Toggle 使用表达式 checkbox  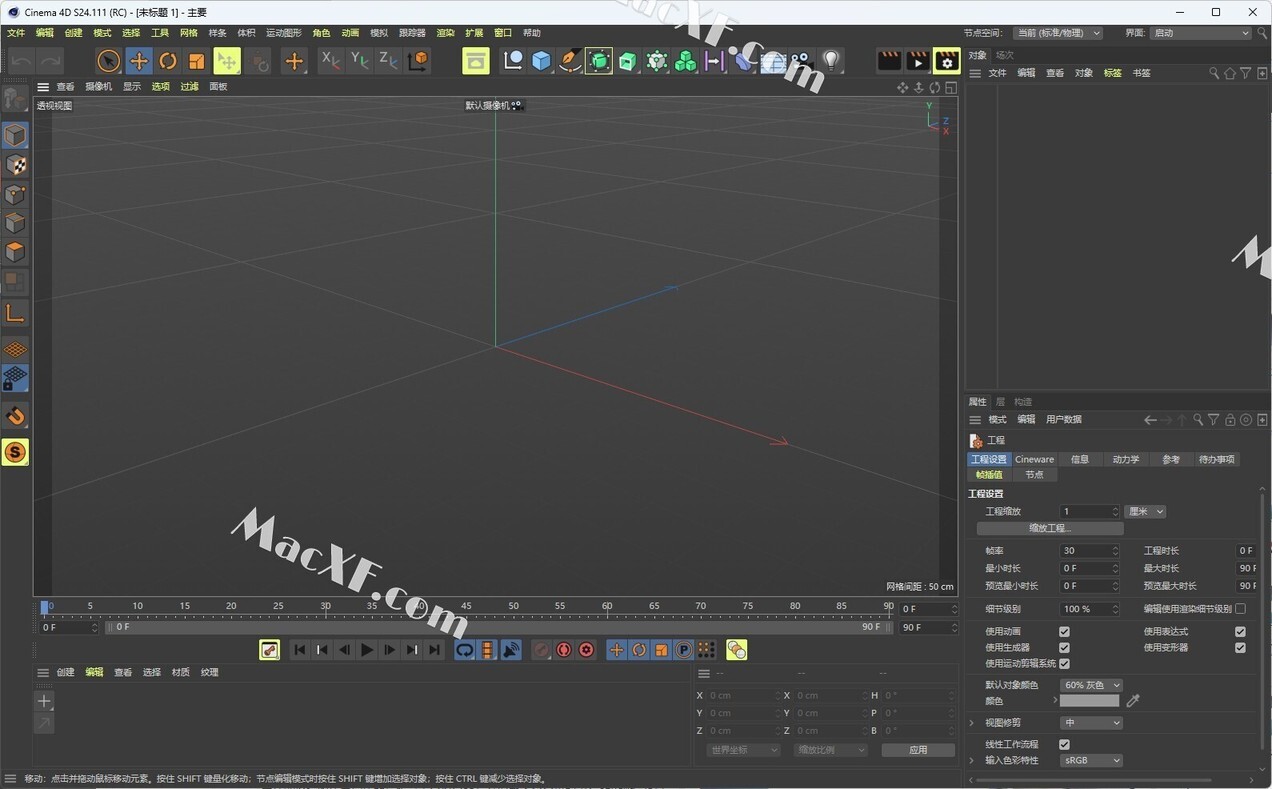(x=1240, y=632)
